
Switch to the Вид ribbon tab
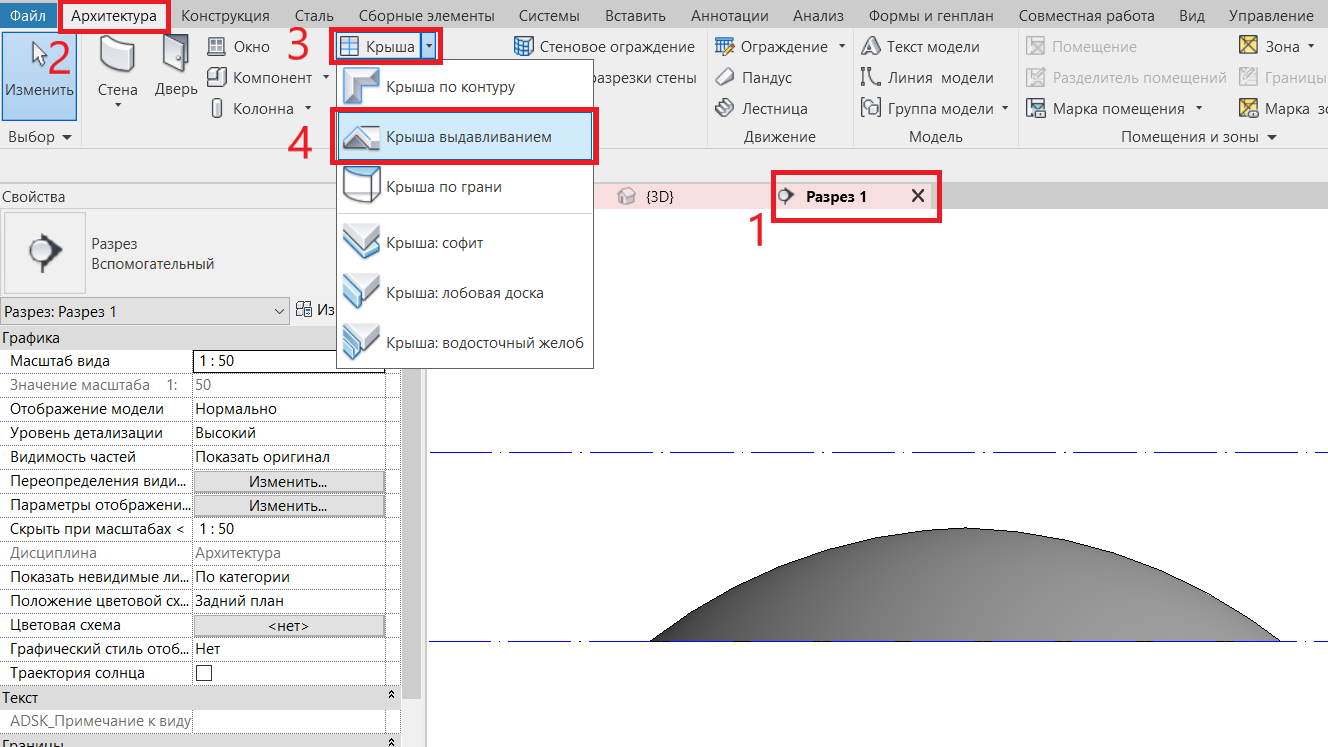pyautogui.click(x=1192, y=15)
